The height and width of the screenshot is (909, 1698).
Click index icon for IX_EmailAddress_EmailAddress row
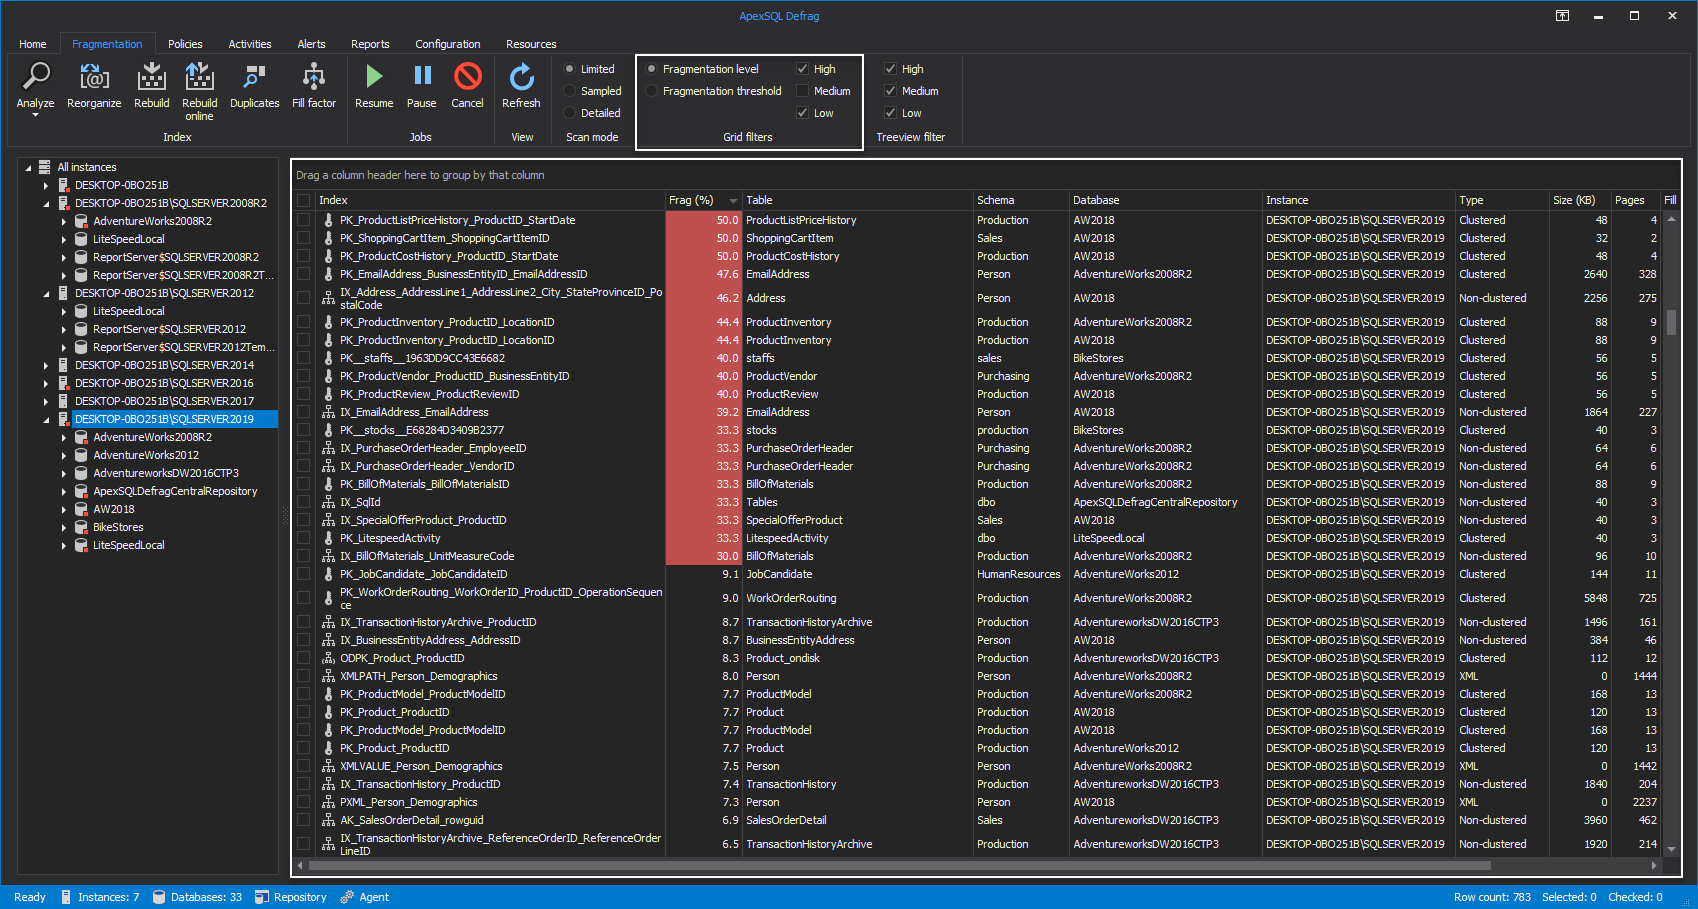[328, 412]
